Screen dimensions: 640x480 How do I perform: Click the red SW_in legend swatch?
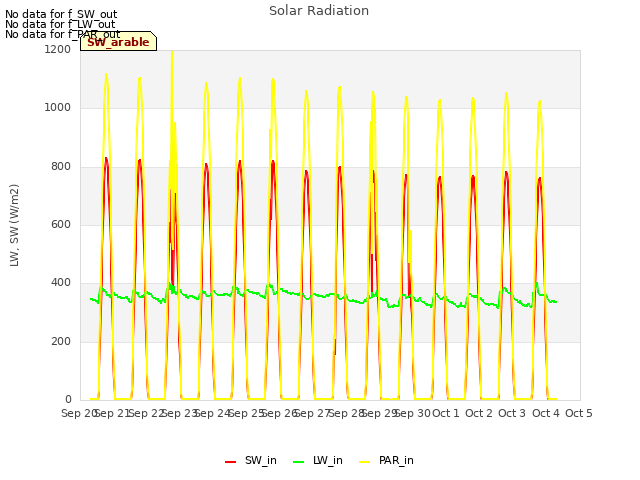click(231, 462)
